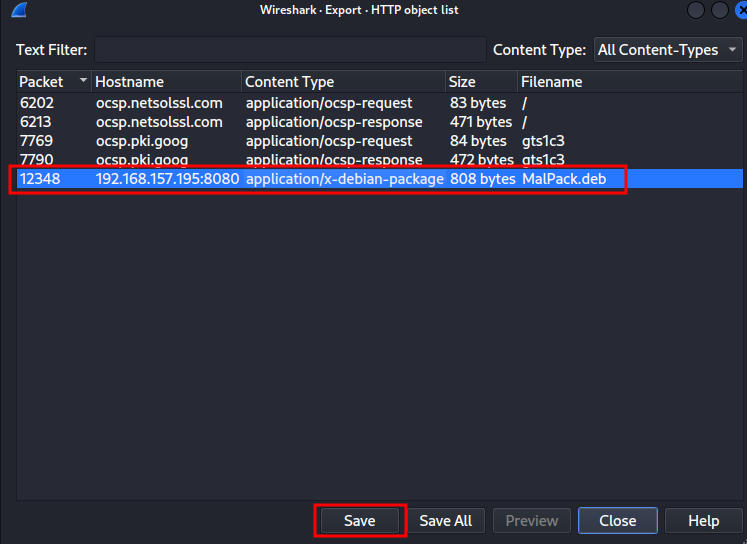Viewport: 747px width, 544px height.
Task: Click the 83 bytes size cell
Action: tap(478, 103)
